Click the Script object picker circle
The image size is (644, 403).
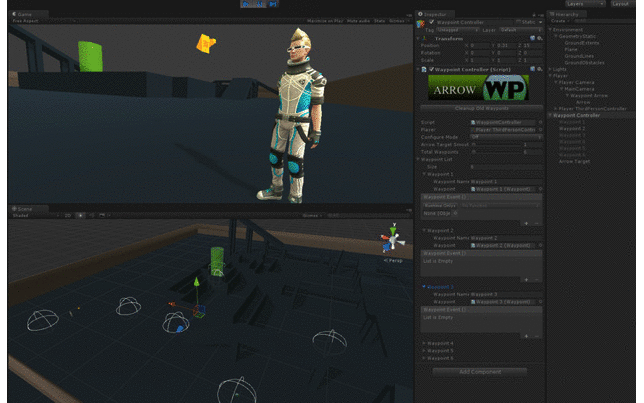540,122
